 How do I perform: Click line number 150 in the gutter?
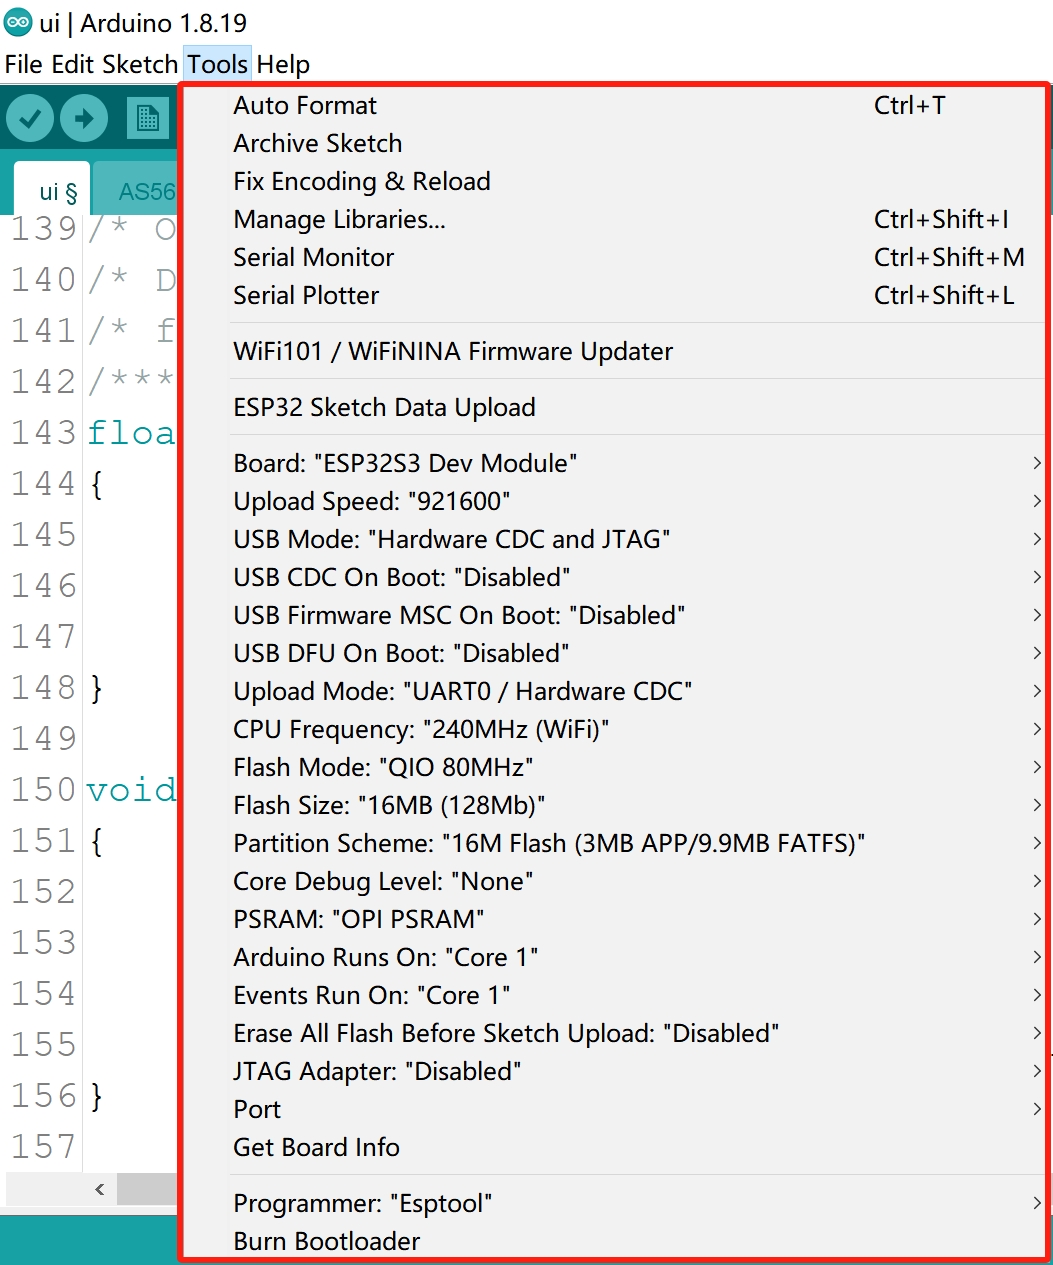pos(44,789)
